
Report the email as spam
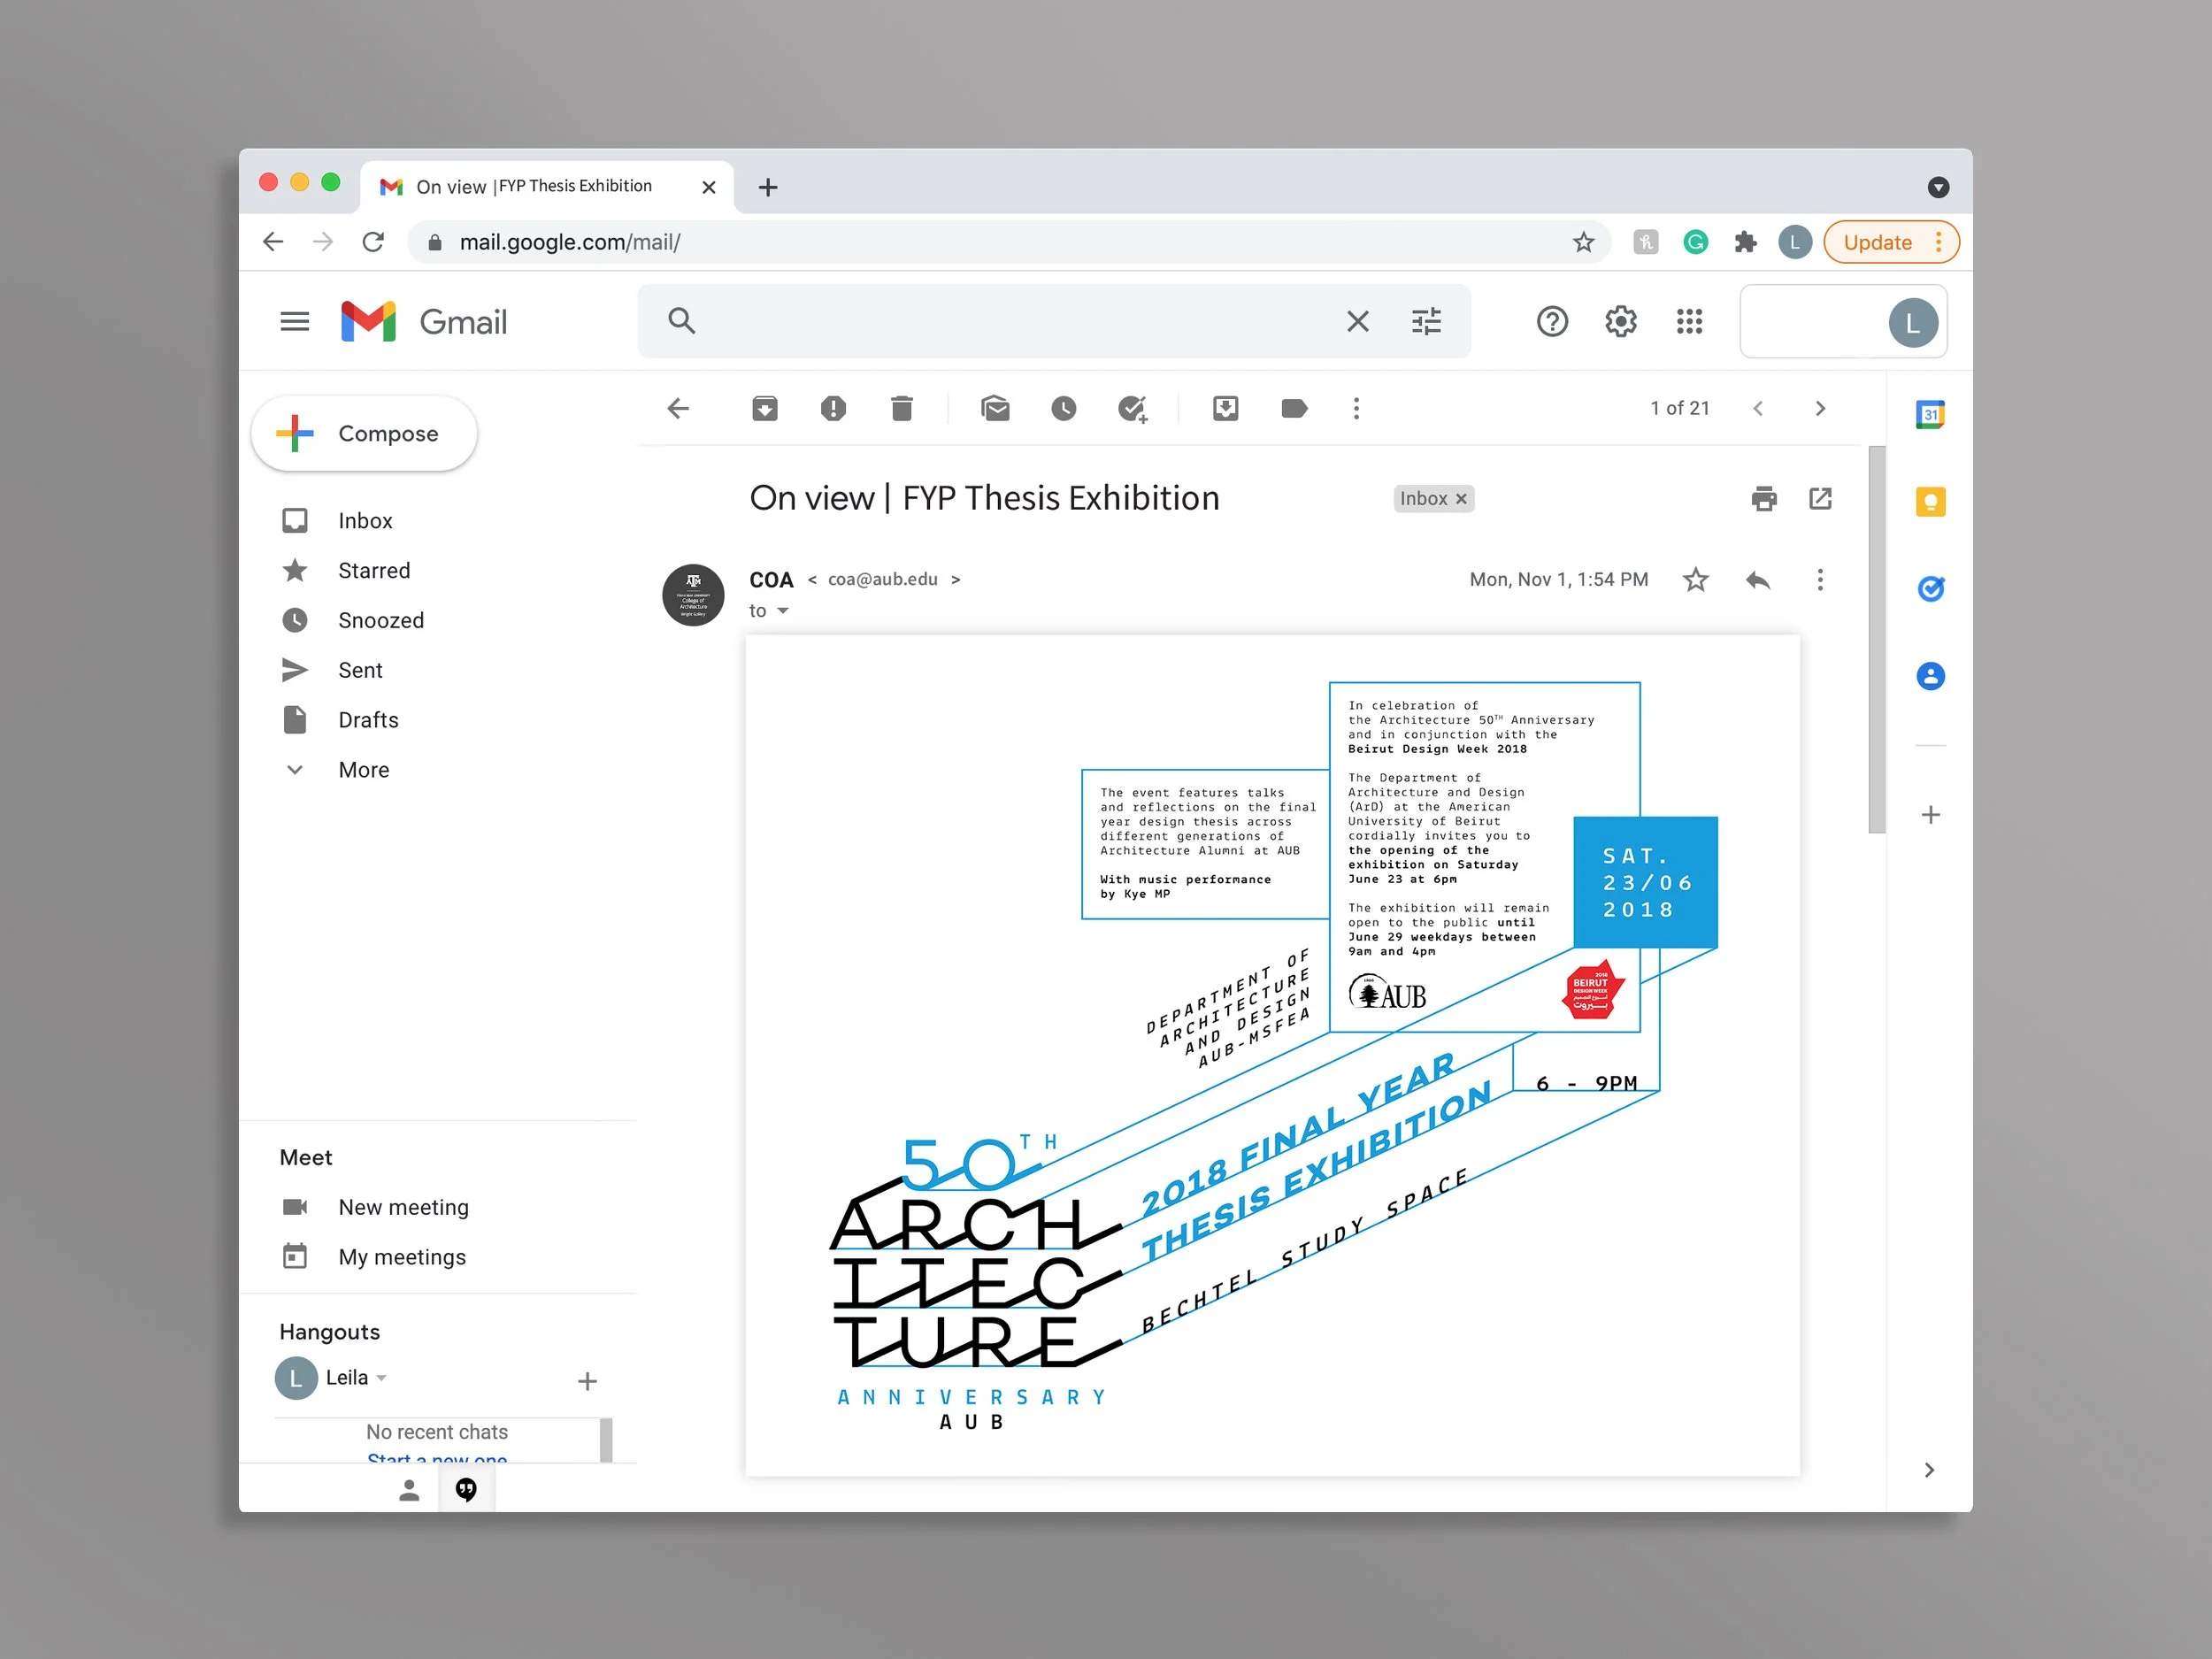click(x=833, y=408)
